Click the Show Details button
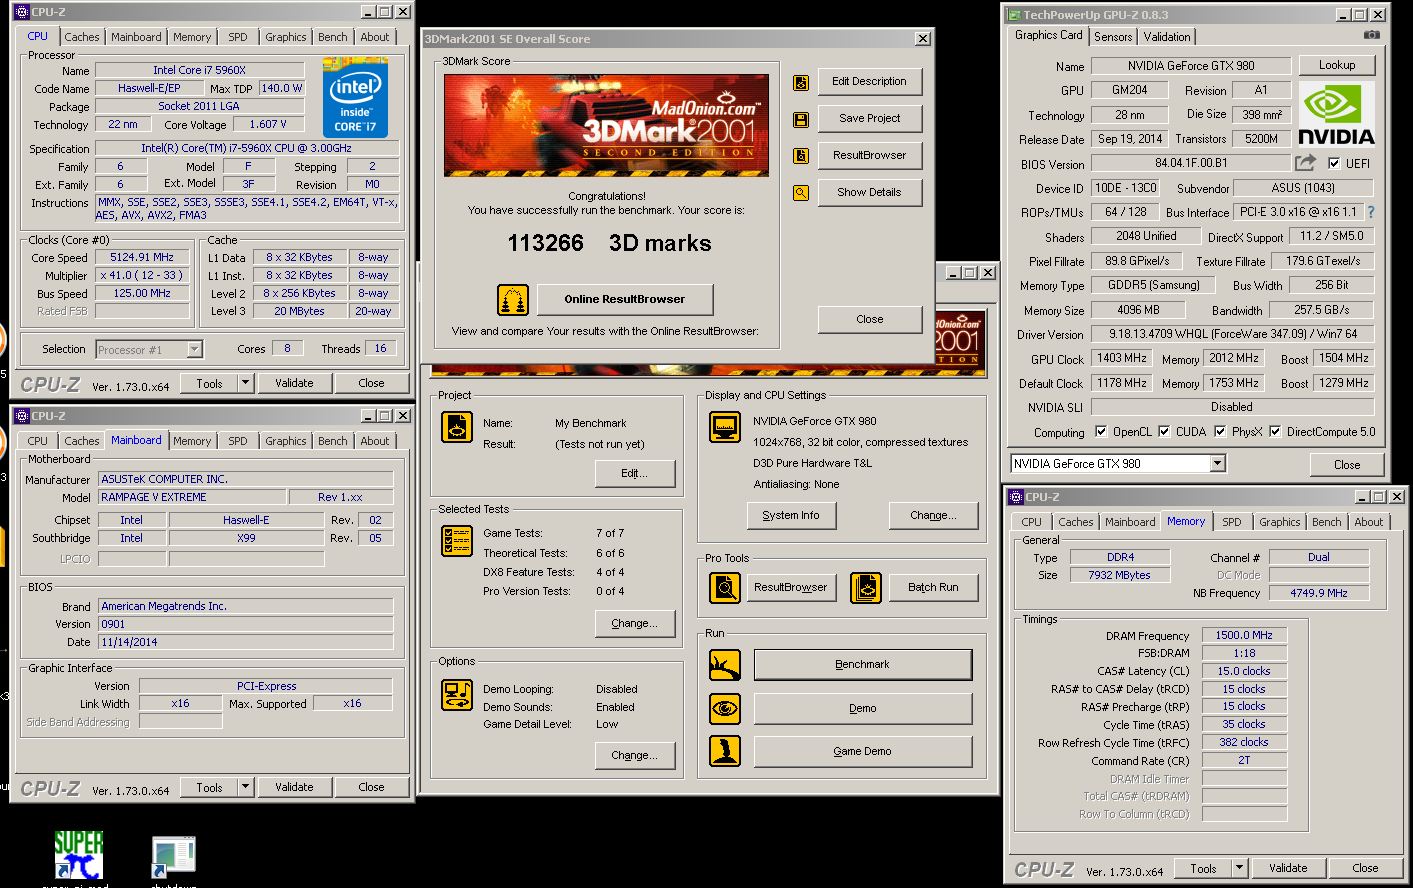 [869, 192]
